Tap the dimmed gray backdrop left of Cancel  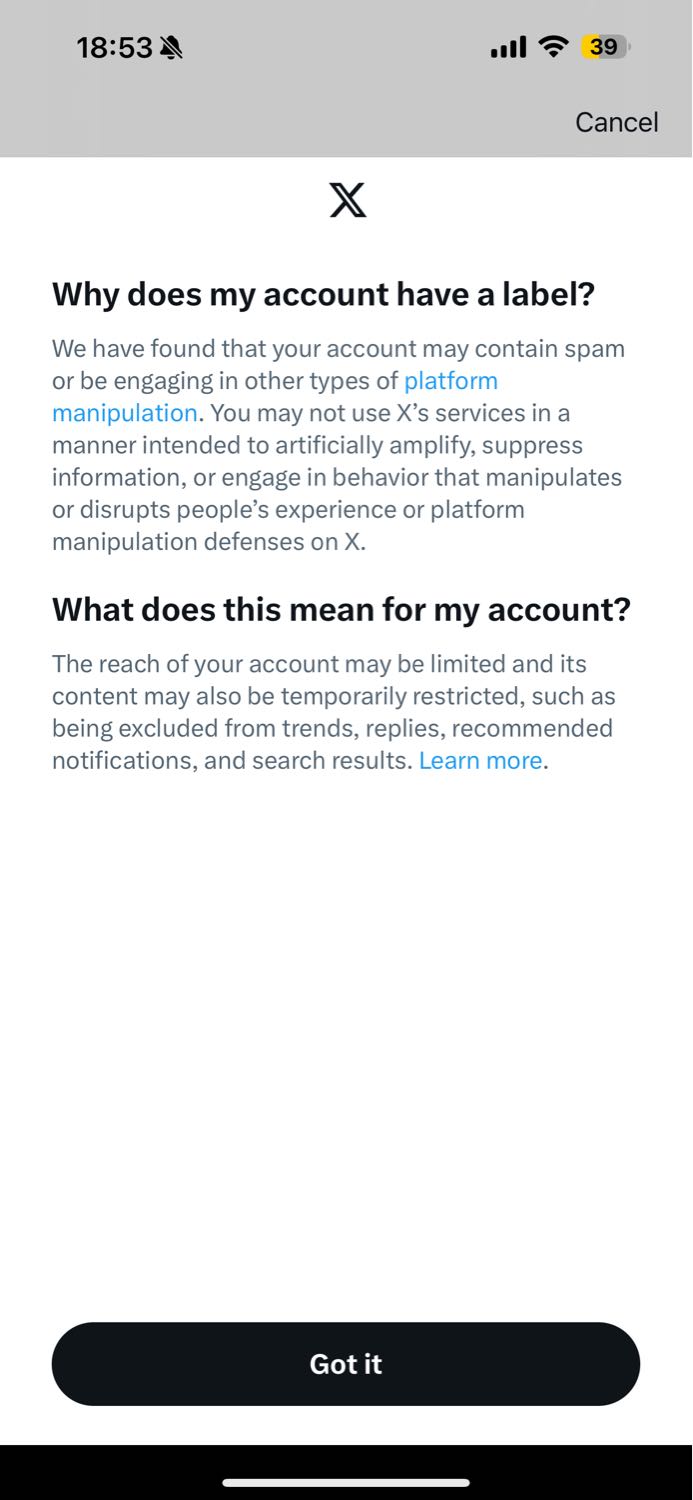tap(280, 122)
